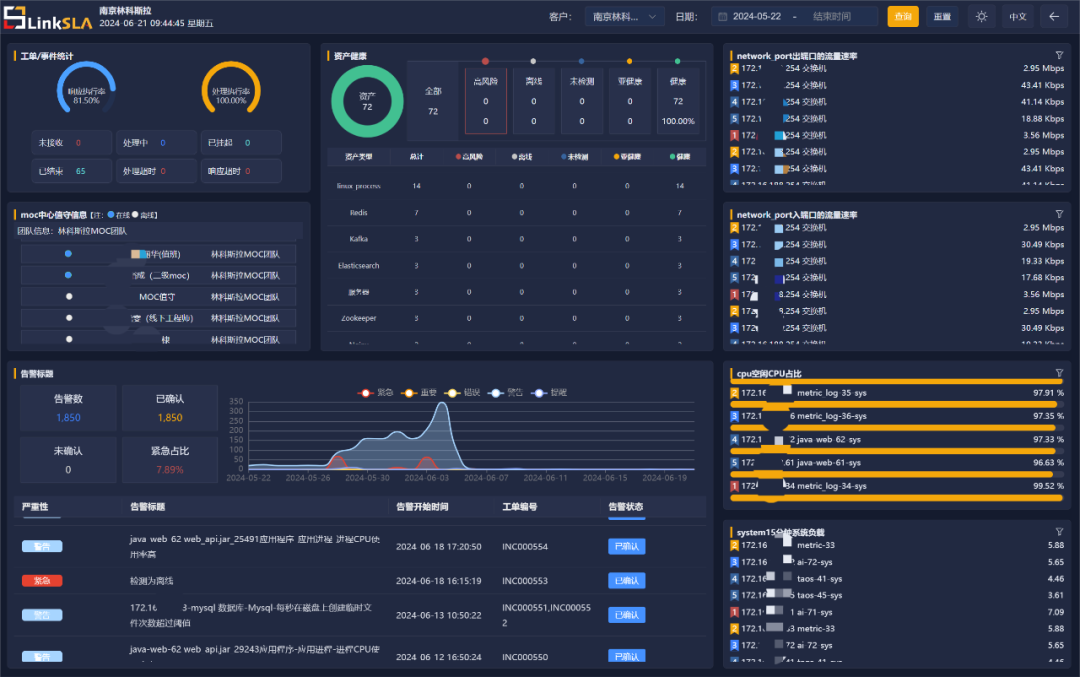This screenshot has width=1080, height=677.
Task: Open filter for system15分钟系统负载 panel
Action: (x=1059, y=532)
